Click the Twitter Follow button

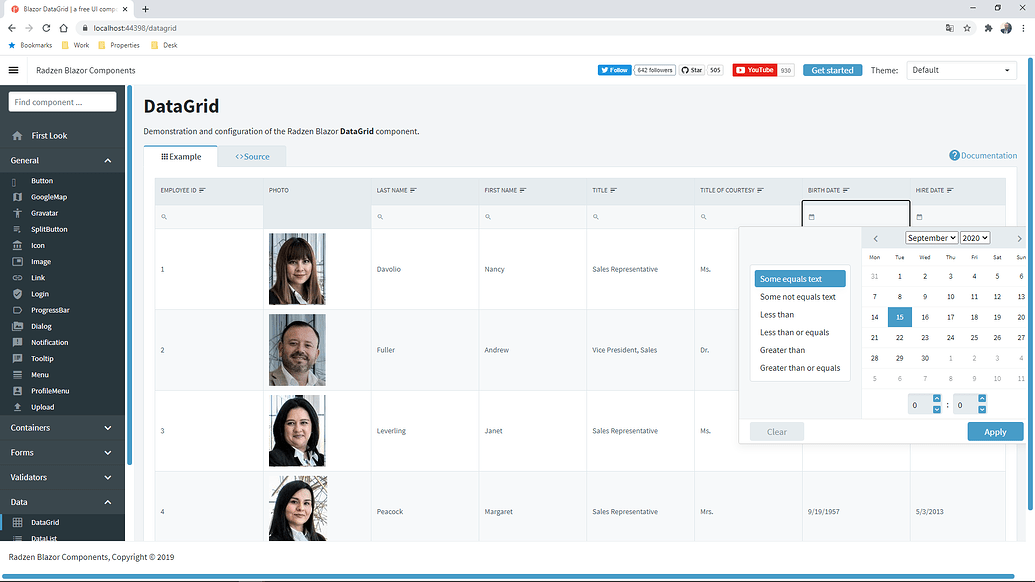(615, 70)
